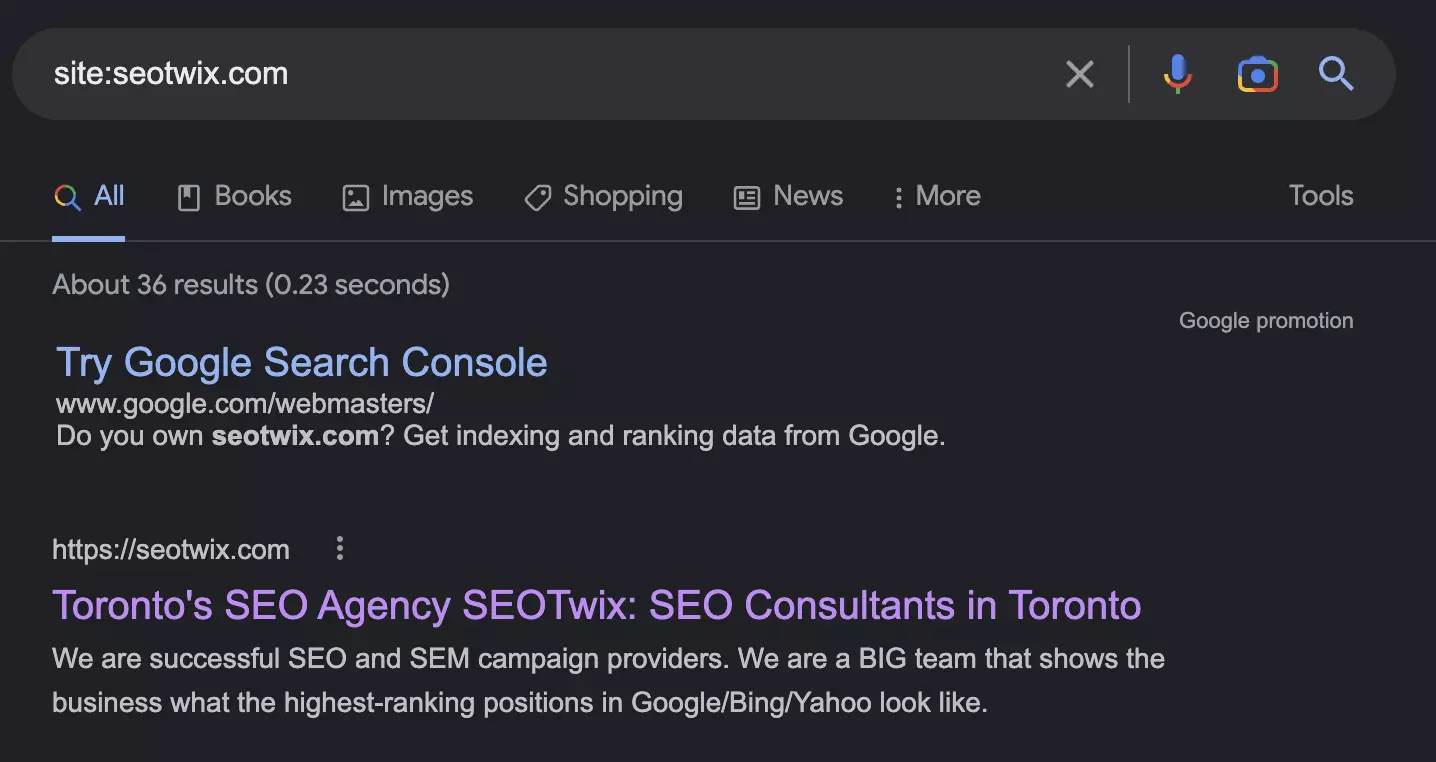
Task: Click inside the search input field
Action: (500, 74)
